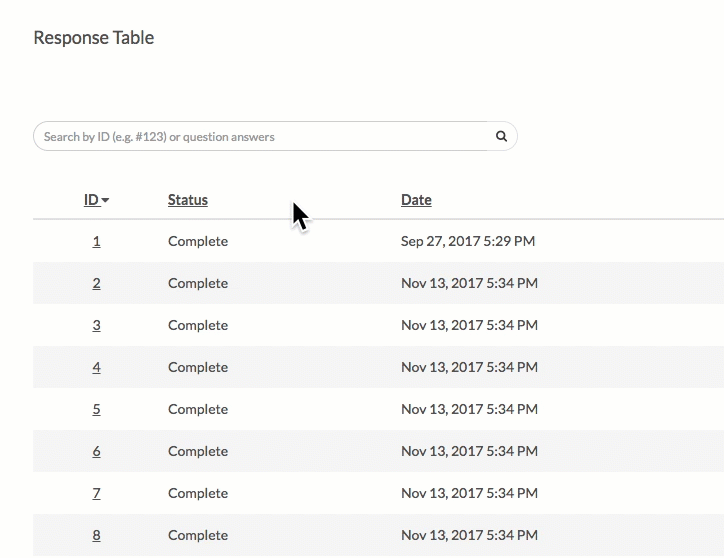This screenshot has height=558, width=724.
Task: Click the search by ID input field
Action: click(x=260, y=136)
